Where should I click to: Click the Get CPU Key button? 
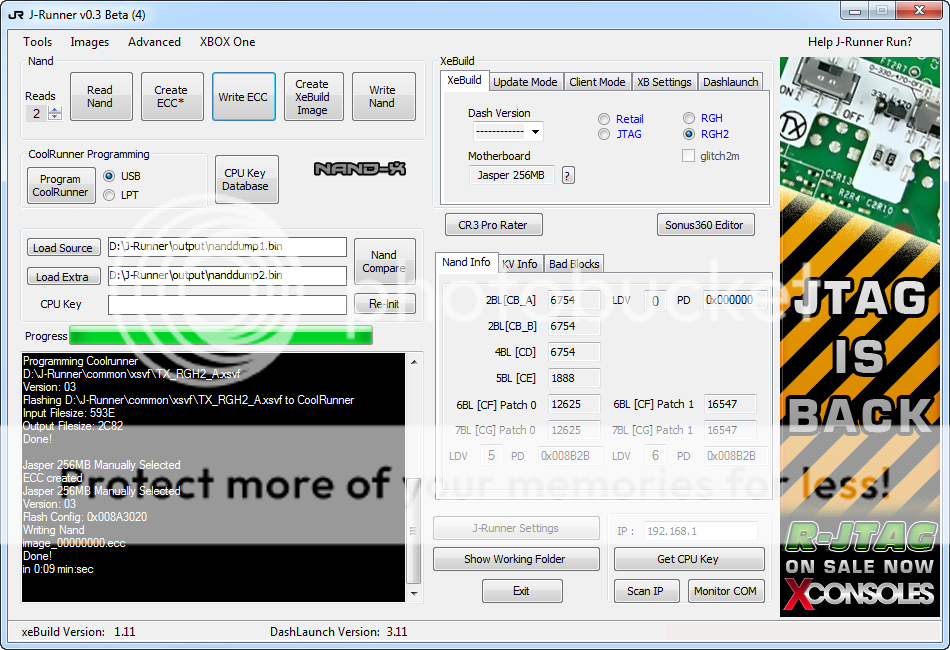(688, 559)
